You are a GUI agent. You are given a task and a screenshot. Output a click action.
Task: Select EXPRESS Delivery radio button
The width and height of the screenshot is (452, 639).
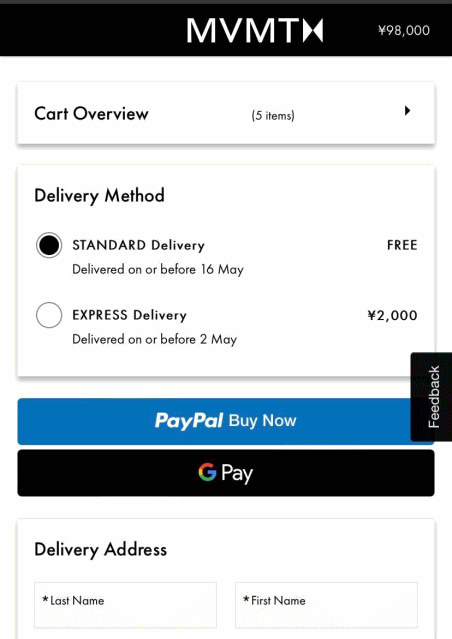(49, 315)
